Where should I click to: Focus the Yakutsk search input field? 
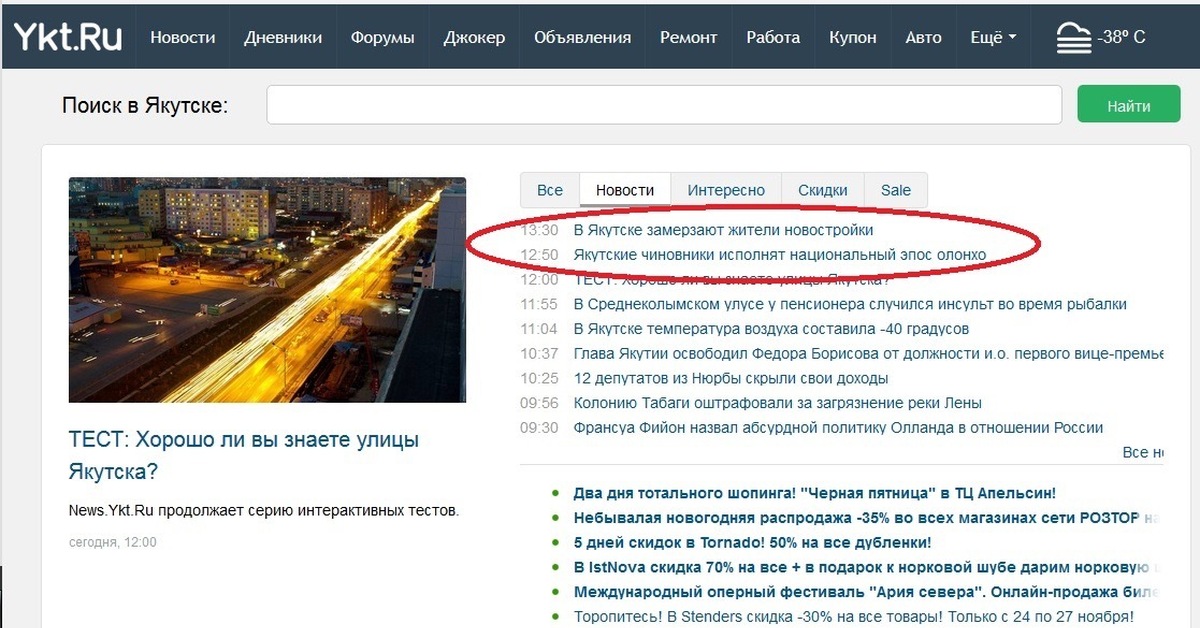pyautogui.click(x=663, y=105)
